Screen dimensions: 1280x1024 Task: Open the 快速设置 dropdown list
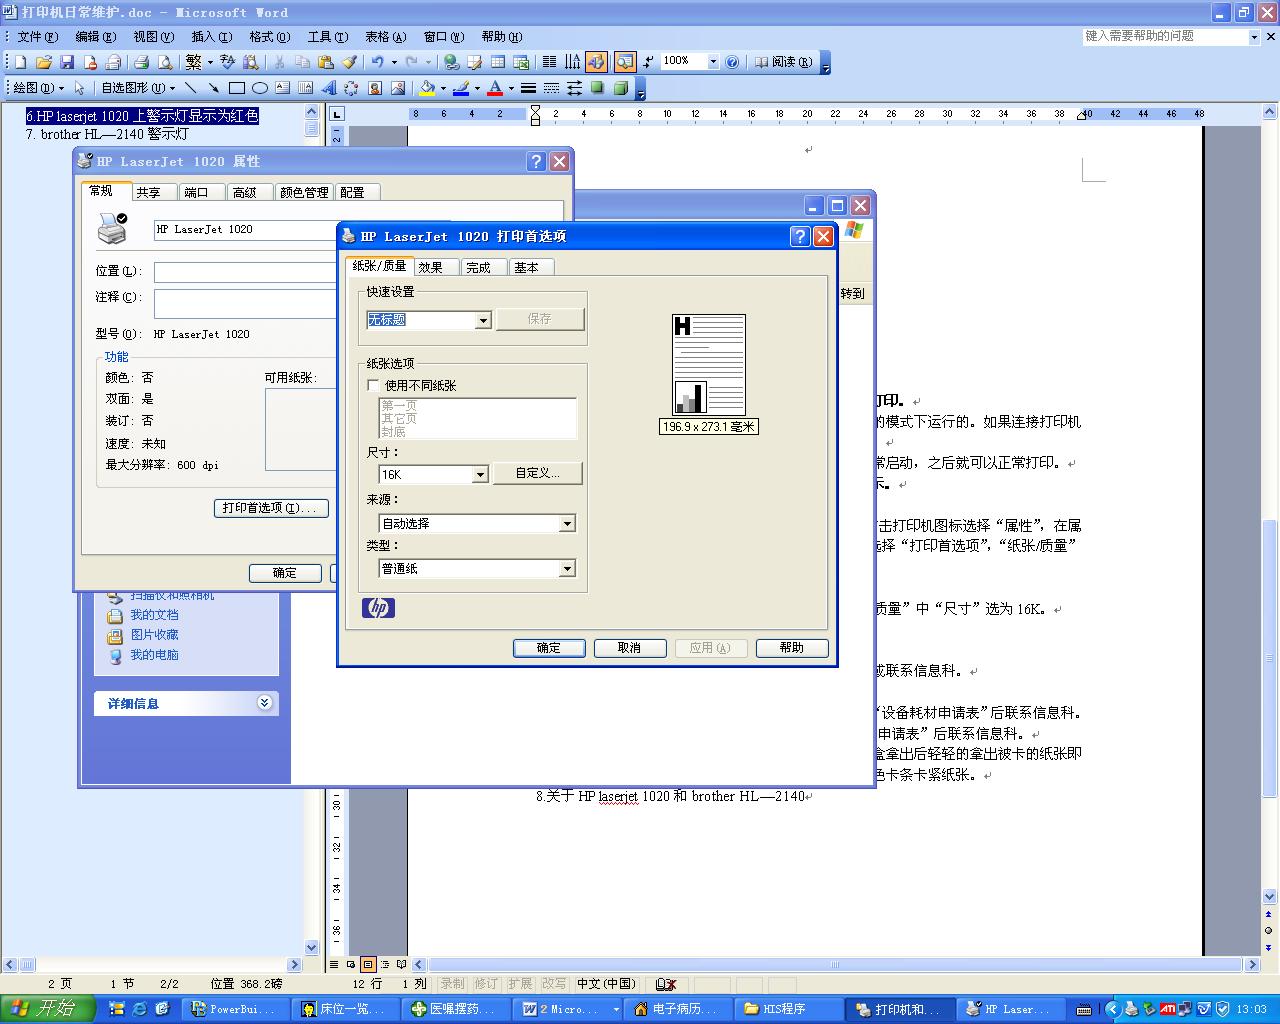(483, 320)
